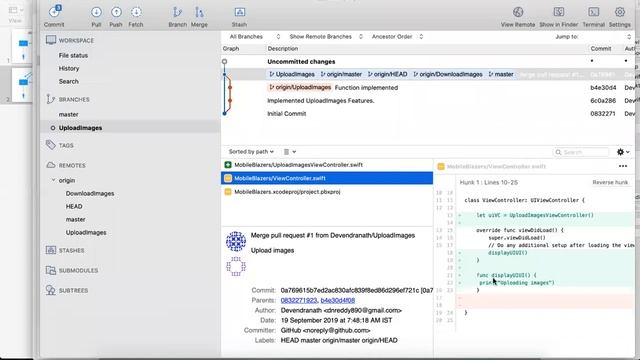Click the Commit column header
640x360 pixels.
click(601, 49)
